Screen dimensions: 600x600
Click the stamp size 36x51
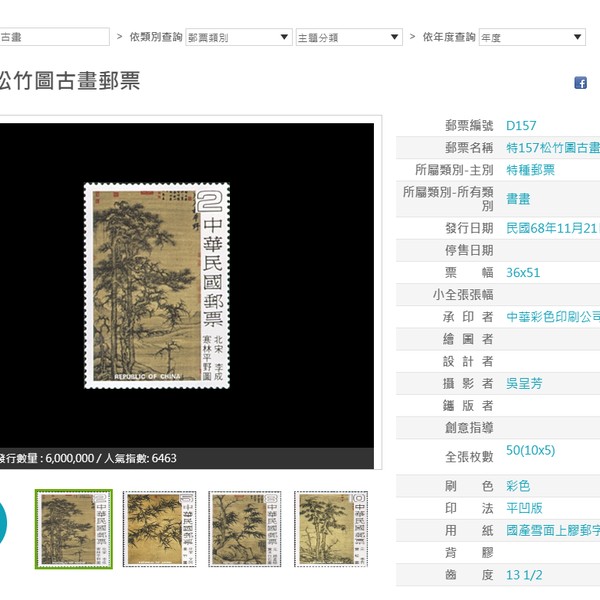click(523, 273)
